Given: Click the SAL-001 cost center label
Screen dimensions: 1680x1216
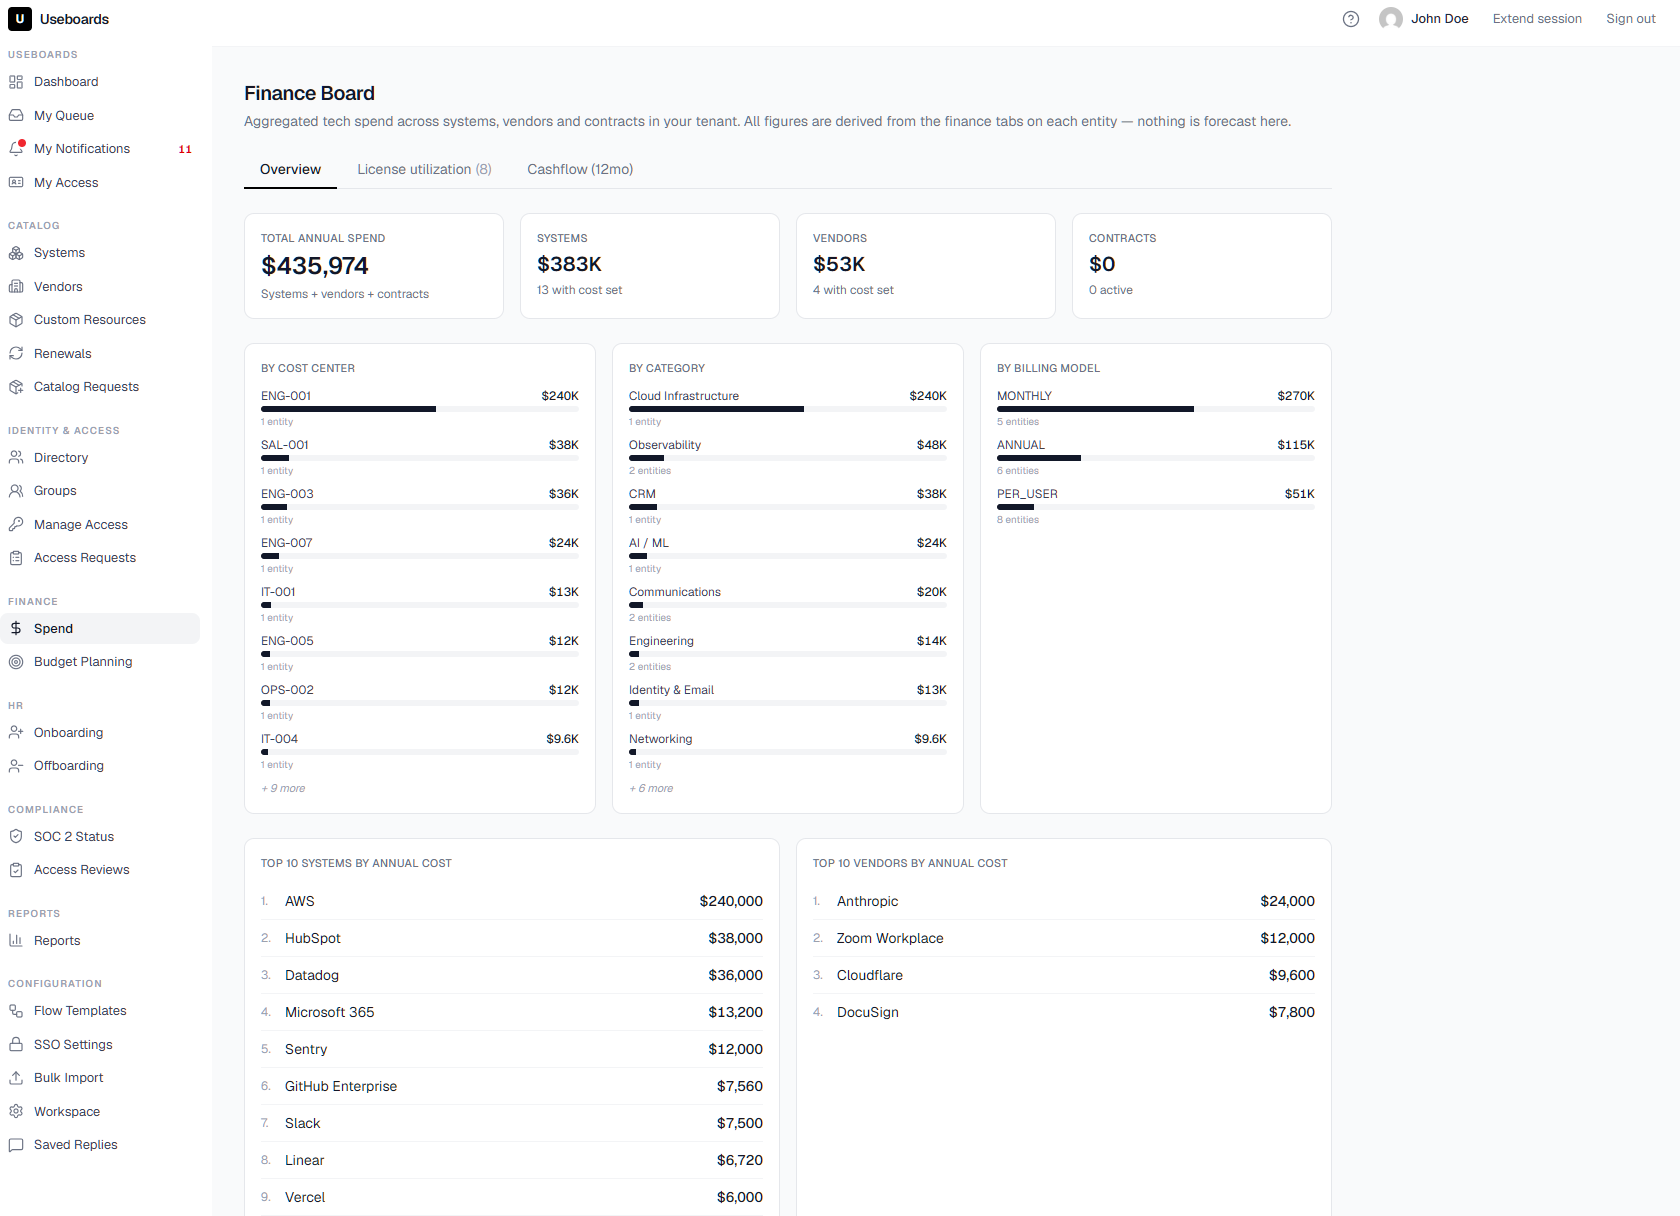Looking at the screenshot, I should coord(285,446).
